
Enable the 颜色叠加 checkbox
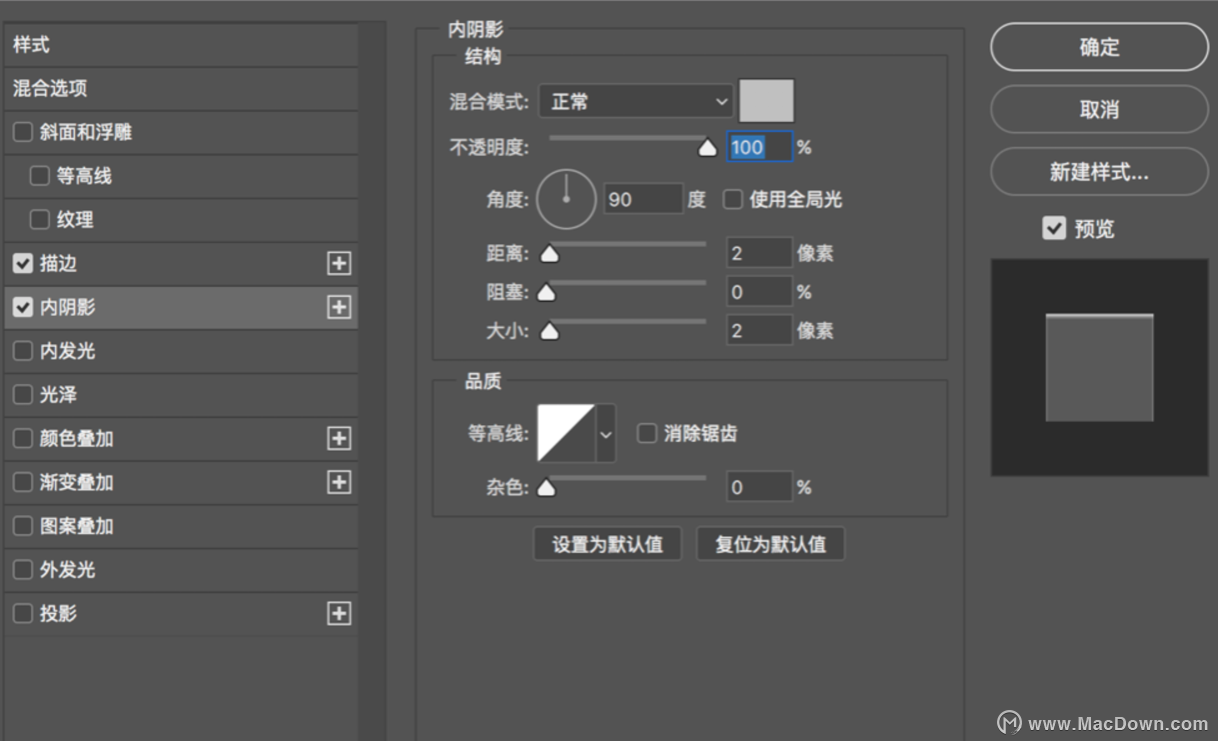click(x=23, y=439)
